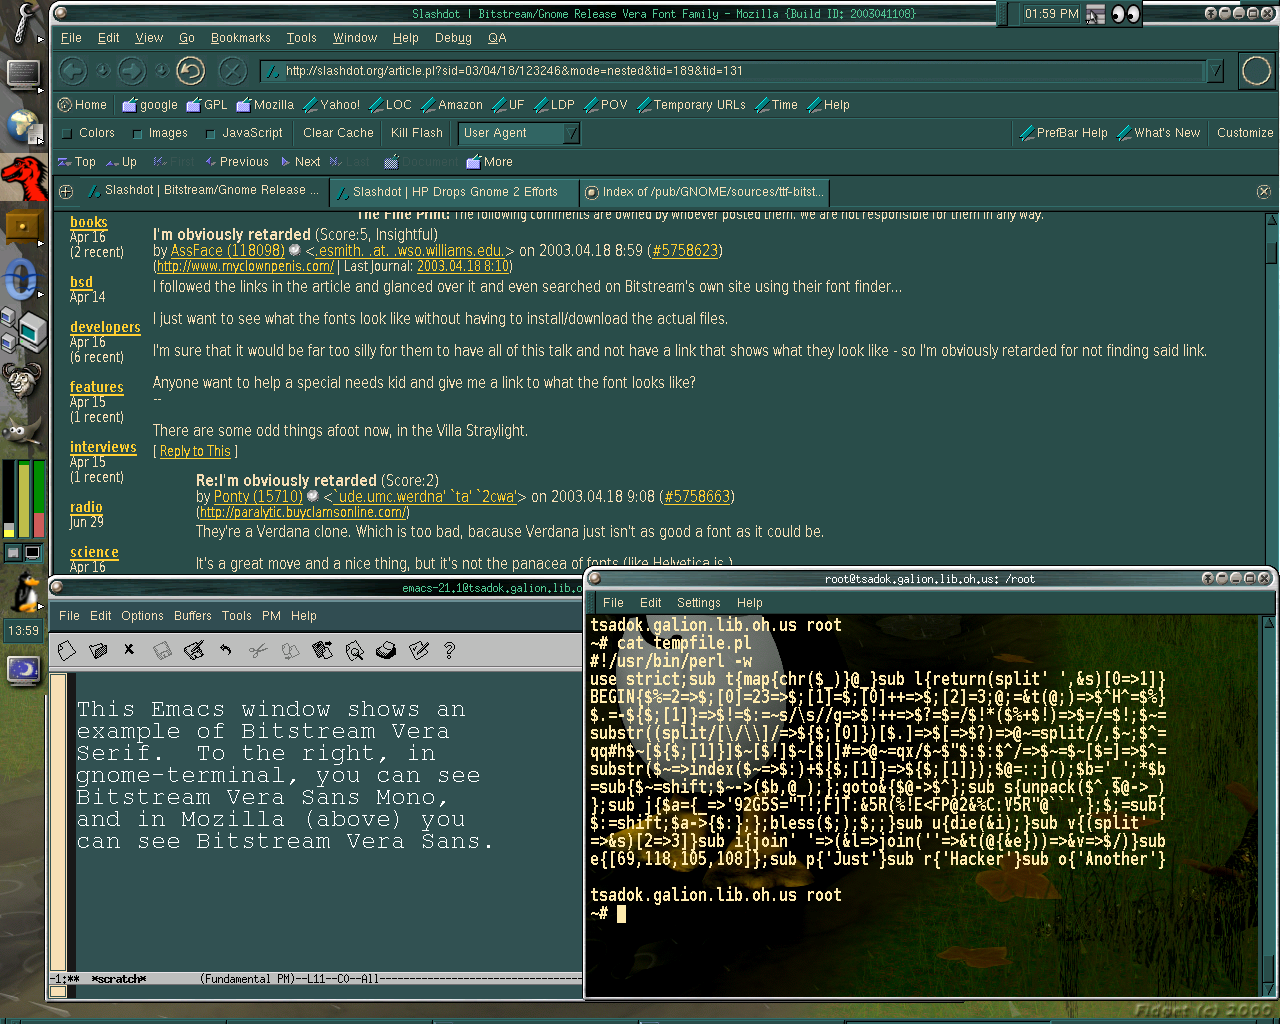Open Emacs Buffers menu

click(192, 616)
